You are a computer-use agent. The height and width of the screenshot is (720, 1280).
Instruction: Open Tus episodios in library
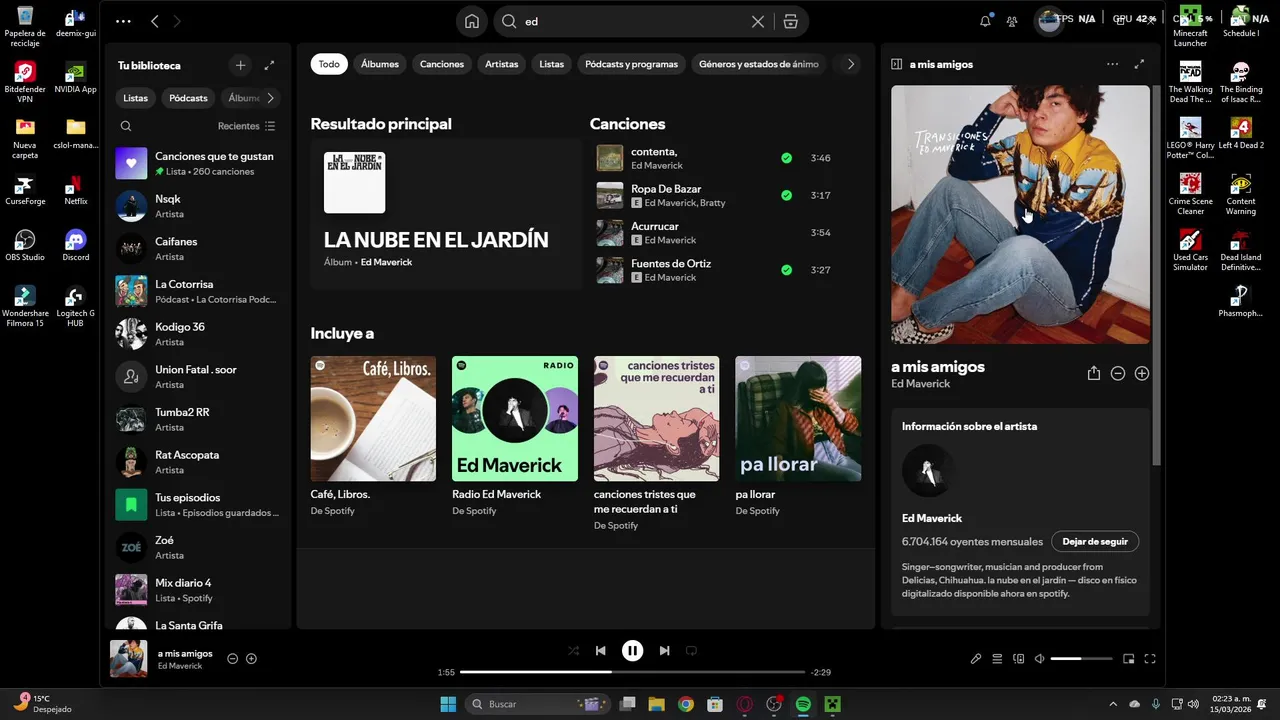[199, 504]
